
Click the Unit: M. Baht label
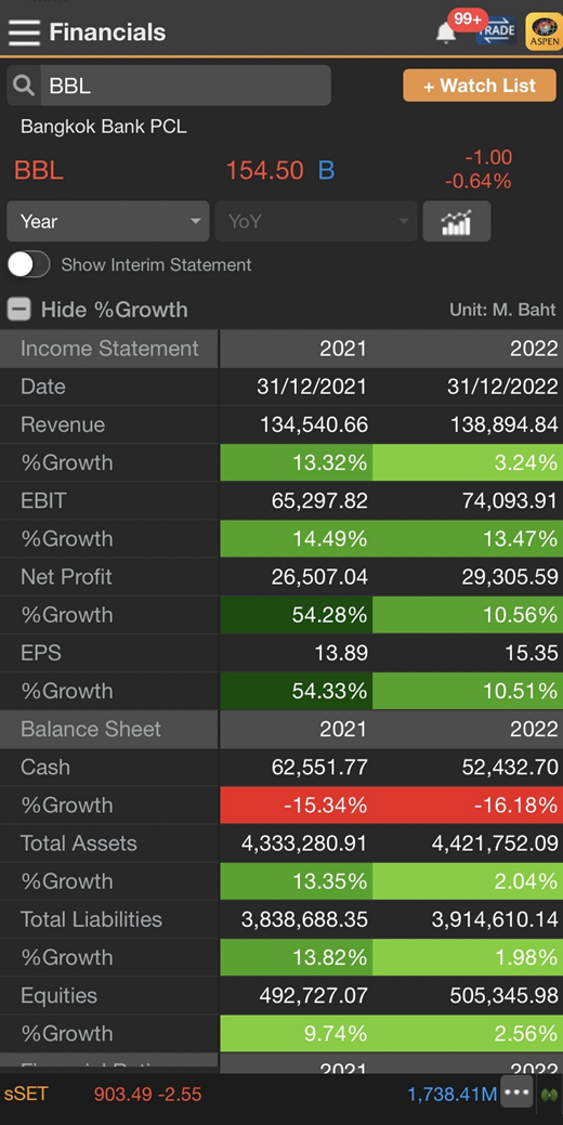(503, 310)
